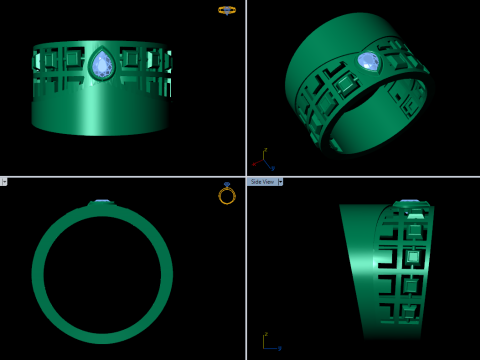Click the XYZ axis gizmo in perspective viewport
This screenshot has height=360, width=480.
coord(264,159)
